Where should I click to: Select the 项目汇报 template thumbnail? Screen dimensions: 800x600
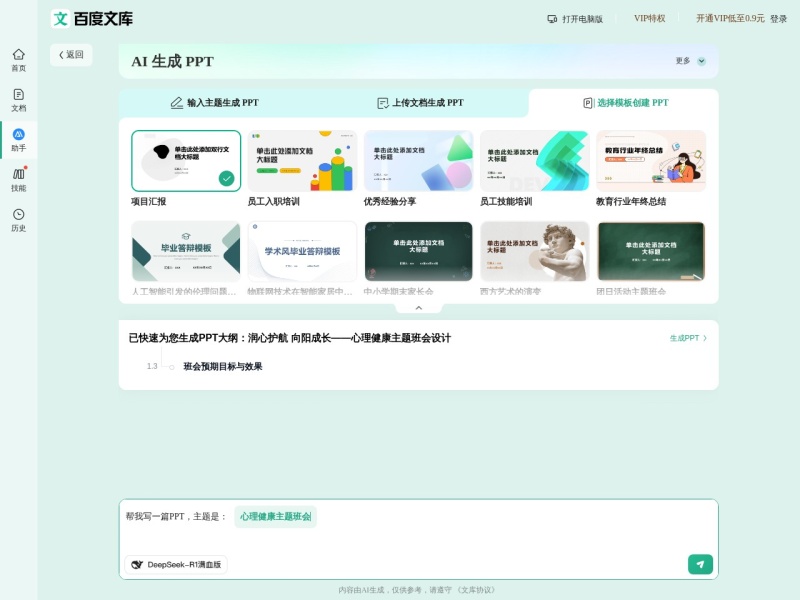186,161
